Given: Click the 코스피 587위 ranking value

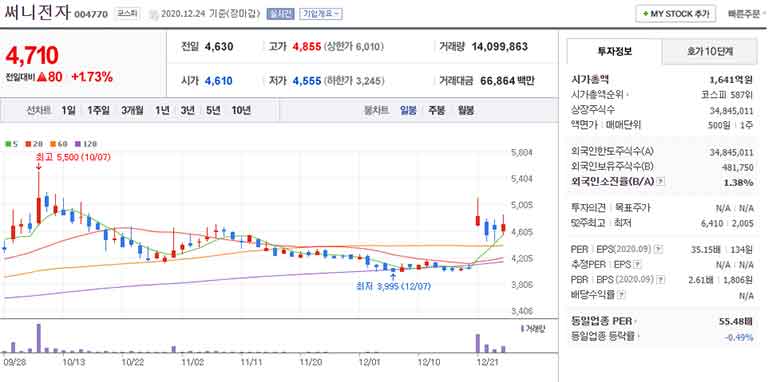Looking at the screenshot, I should pos(727,95).
